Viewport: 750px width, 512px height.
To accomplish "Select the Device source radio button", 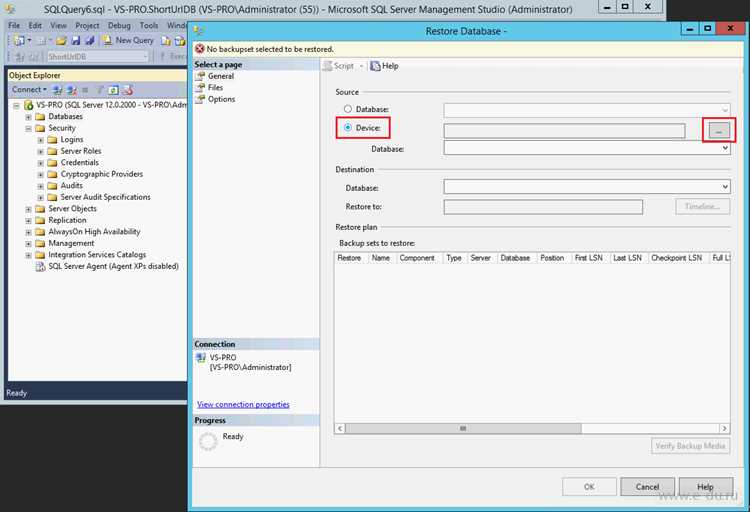I will (x=348, y=127).
